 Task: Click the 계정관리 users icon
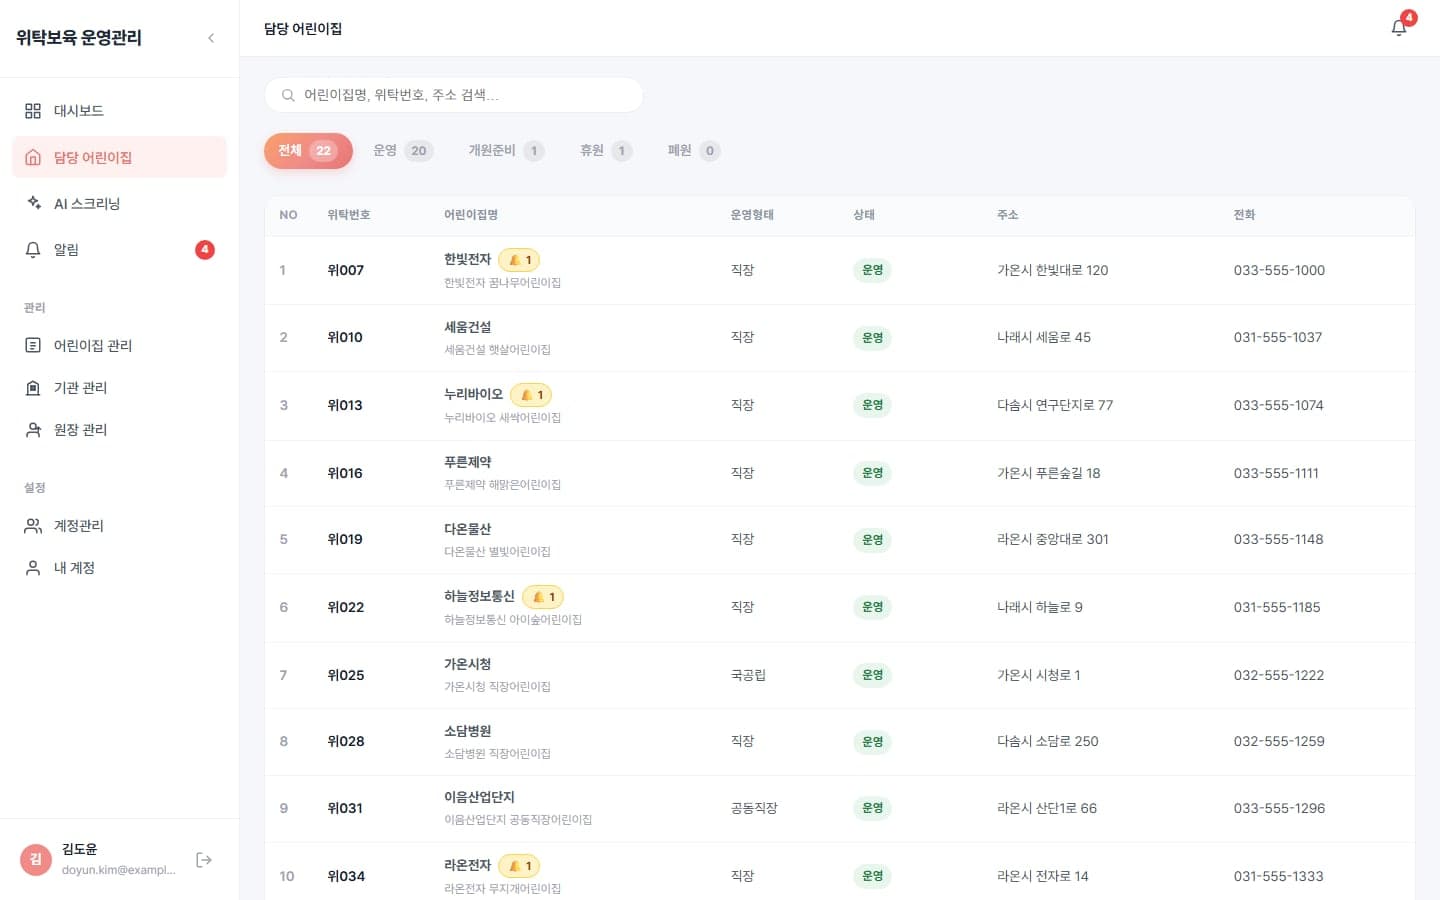(33, 525)
